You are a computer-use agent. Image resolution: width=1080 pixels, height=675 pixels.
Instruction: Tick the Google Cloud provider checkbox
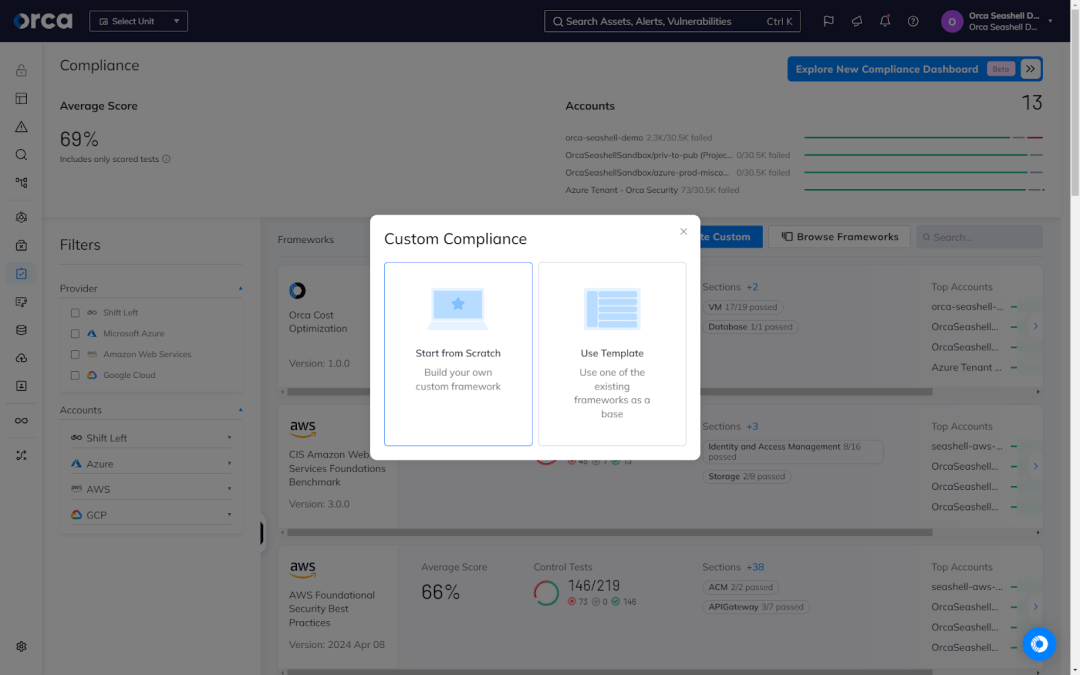[x=75, y=375]
